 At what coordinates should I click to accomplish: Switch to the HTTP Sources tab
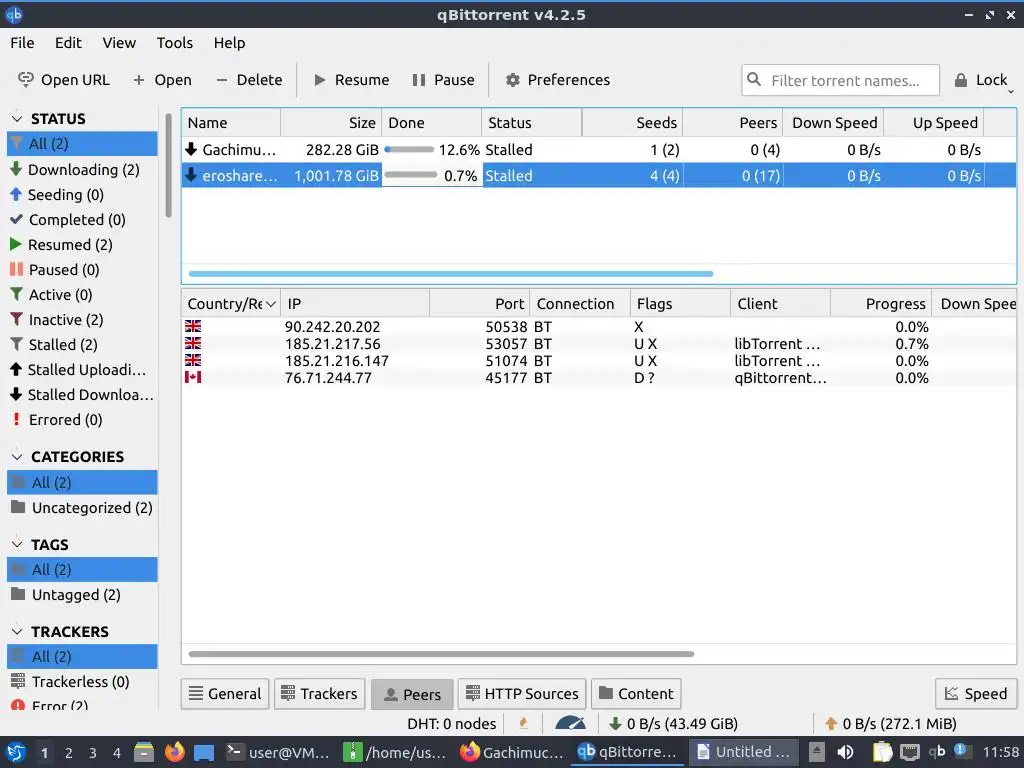522,694
